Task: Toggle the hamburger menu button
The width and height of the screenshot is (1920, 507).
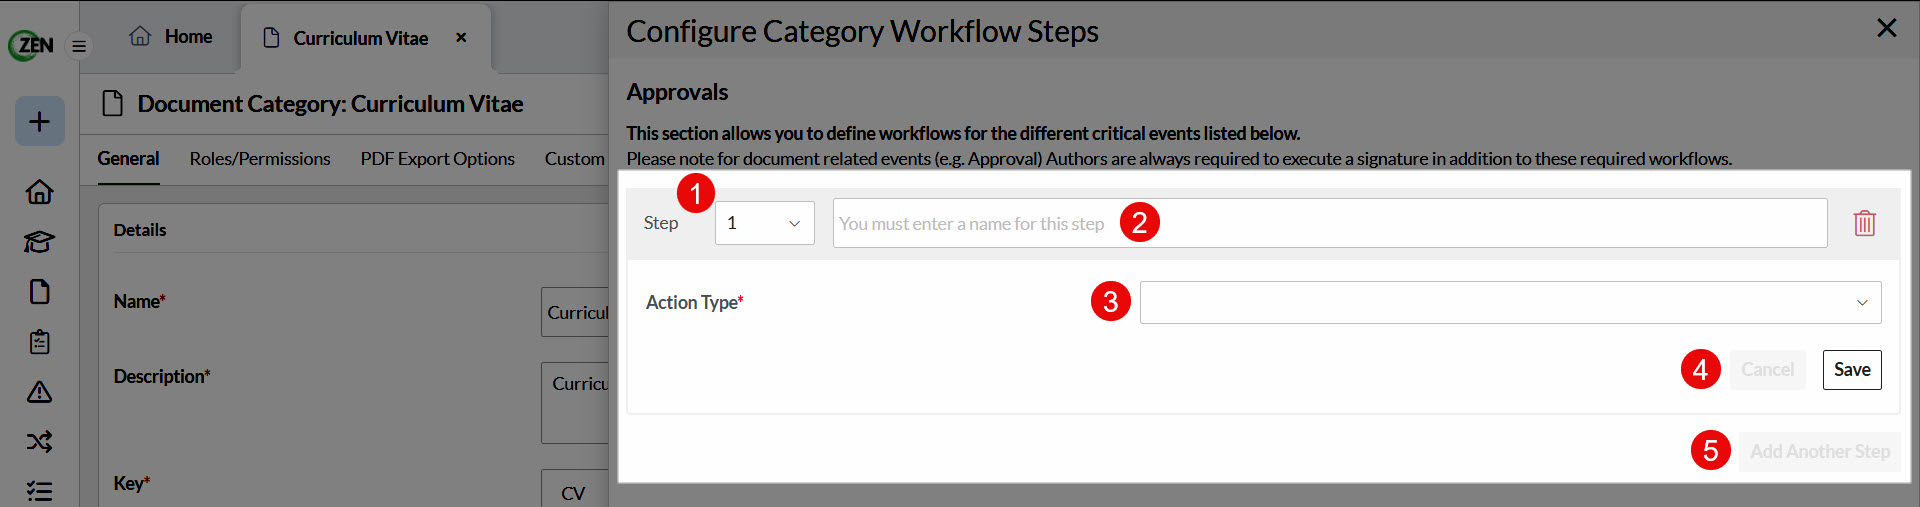Action: click(x=79, y=46)
